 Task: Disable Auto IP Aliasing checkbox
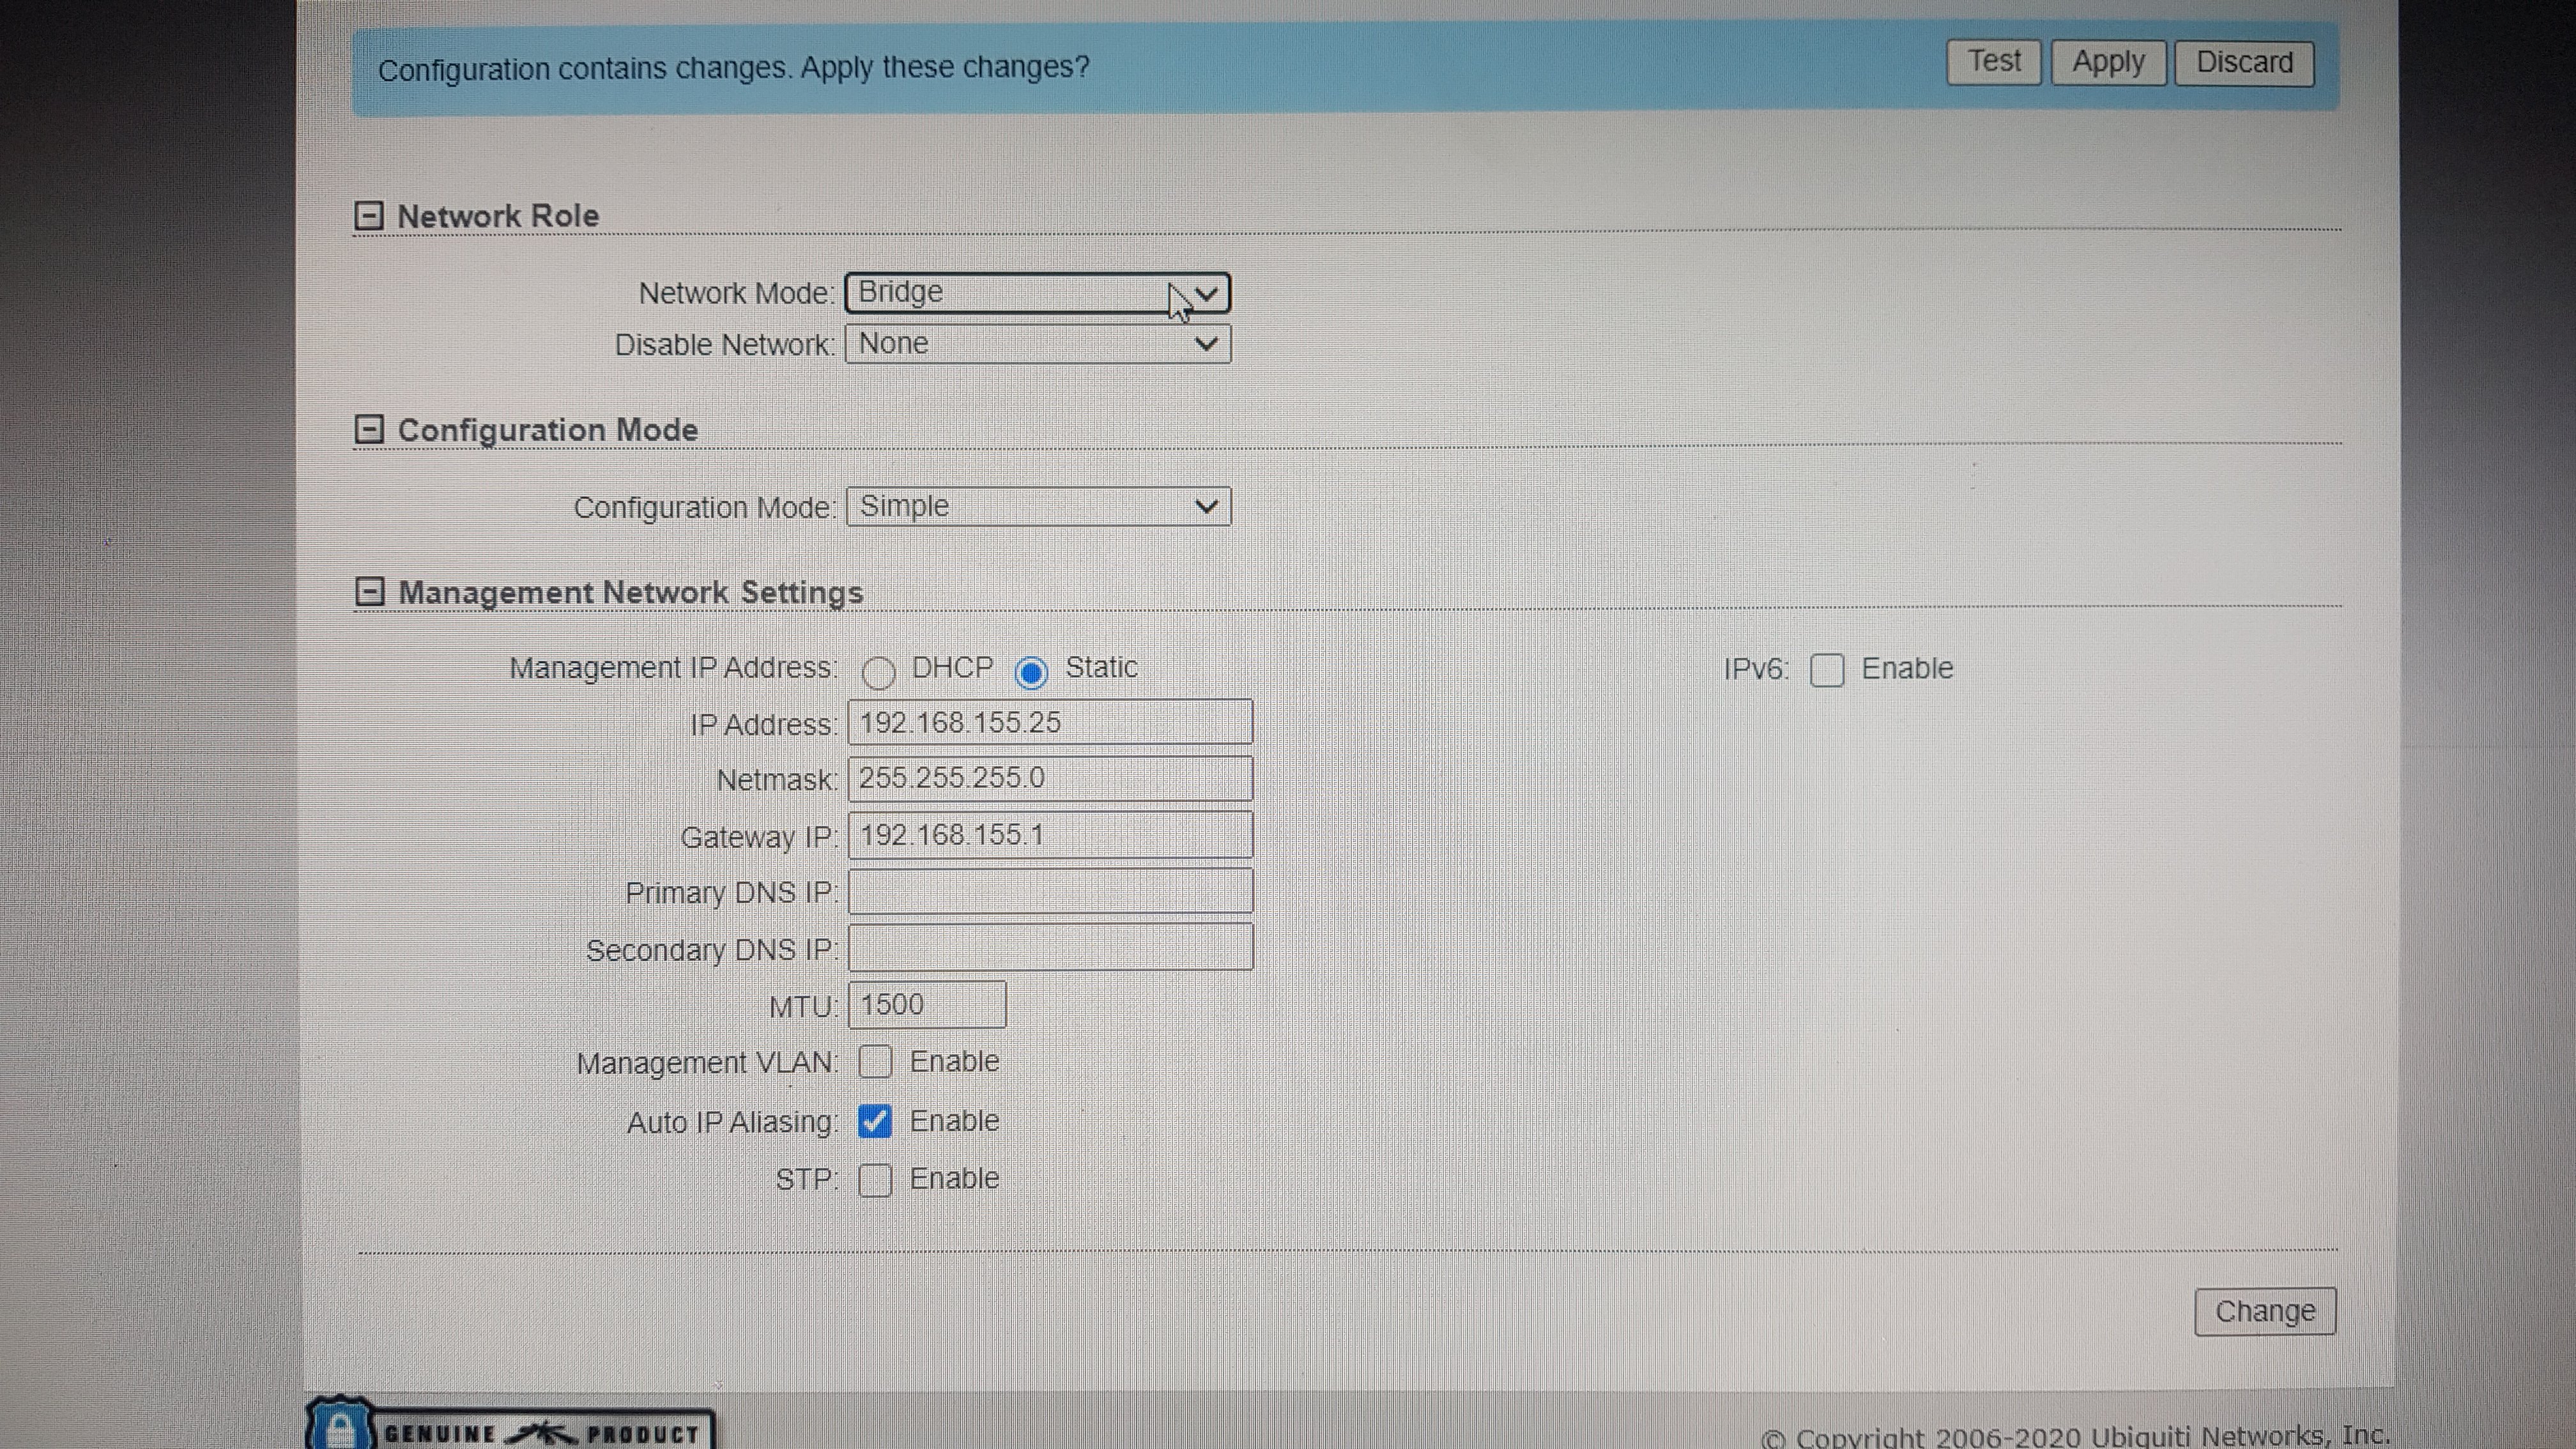[875, 1122]
